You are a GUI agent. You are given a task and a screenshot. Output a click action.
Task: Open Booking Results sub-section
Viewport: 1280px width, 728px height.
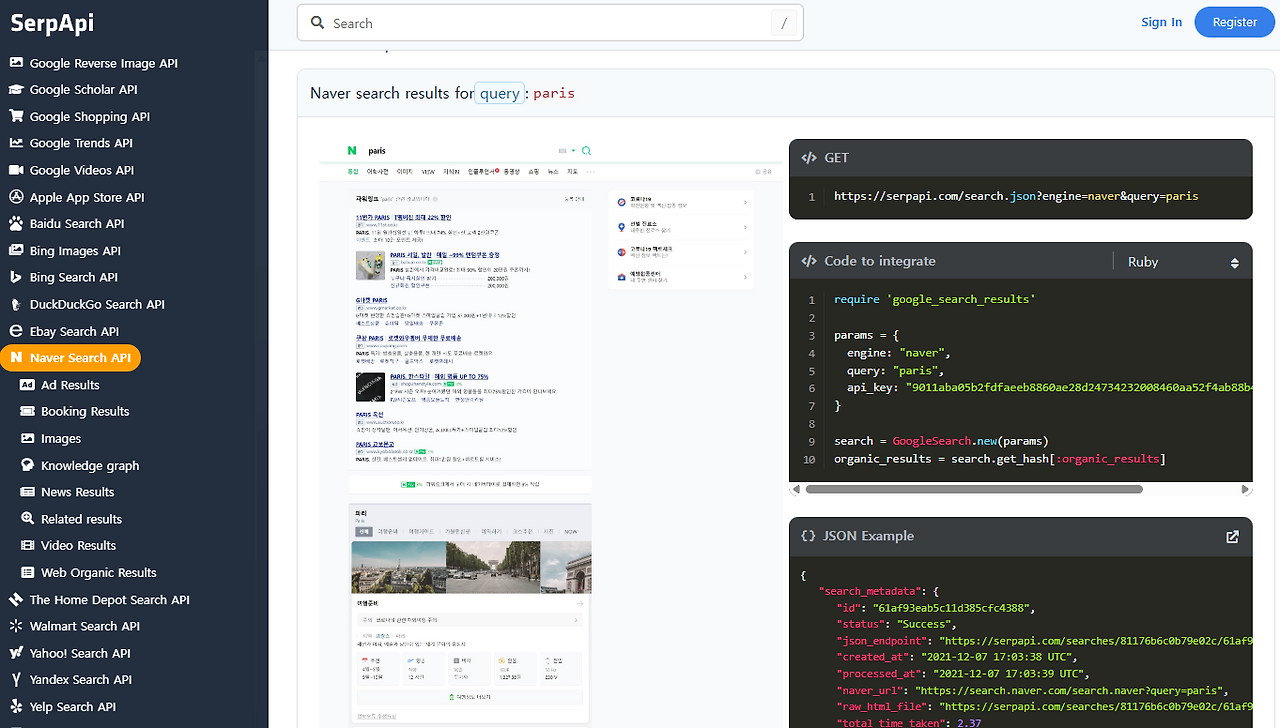pyautogui.click(x=85, y=412)
